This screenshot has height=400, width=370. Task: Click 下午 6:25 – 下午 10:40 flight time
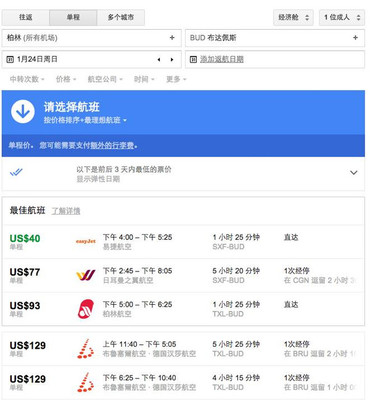coord(139,378)
